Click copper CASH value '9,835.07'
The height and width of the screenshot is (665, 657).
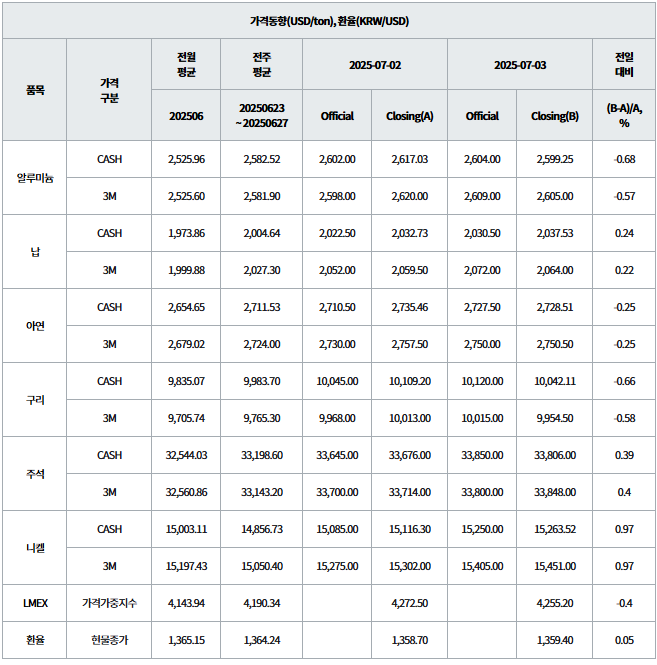point(186,381)
